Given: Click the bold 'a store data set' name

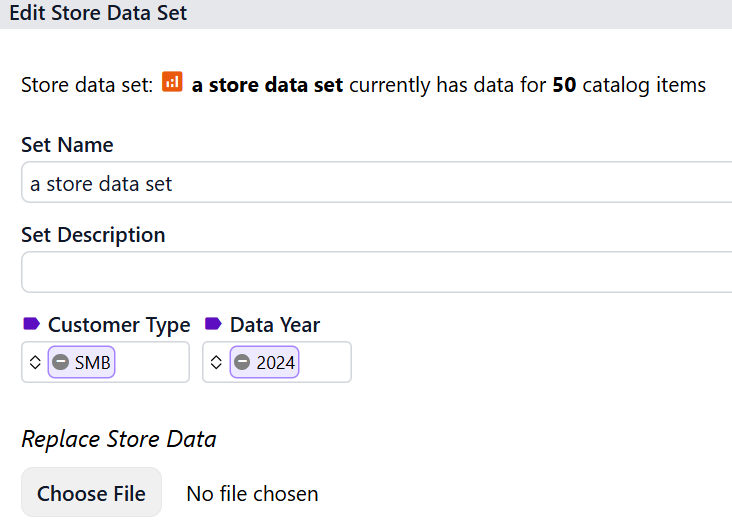Looking at the screenshot, I should pos(267,85).
